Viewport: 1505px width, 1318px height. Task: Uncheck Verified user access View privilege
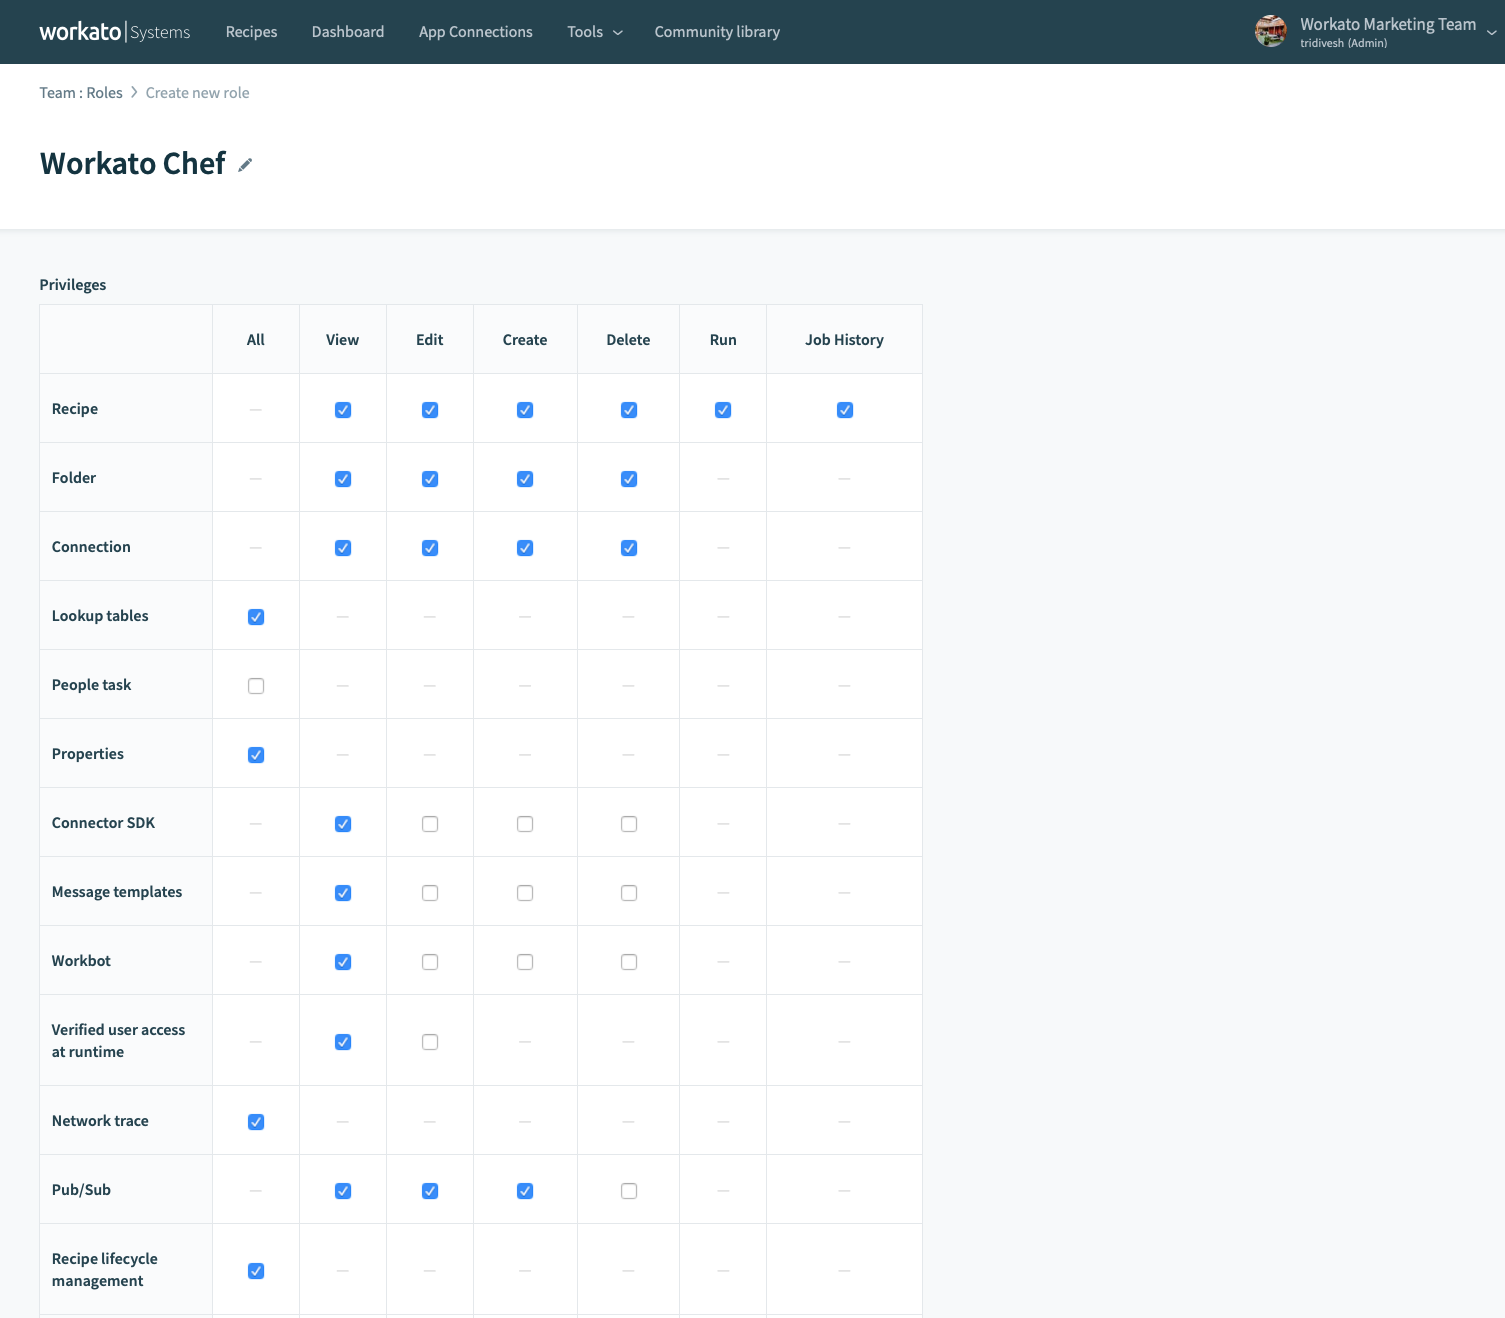coord(343,1042)
